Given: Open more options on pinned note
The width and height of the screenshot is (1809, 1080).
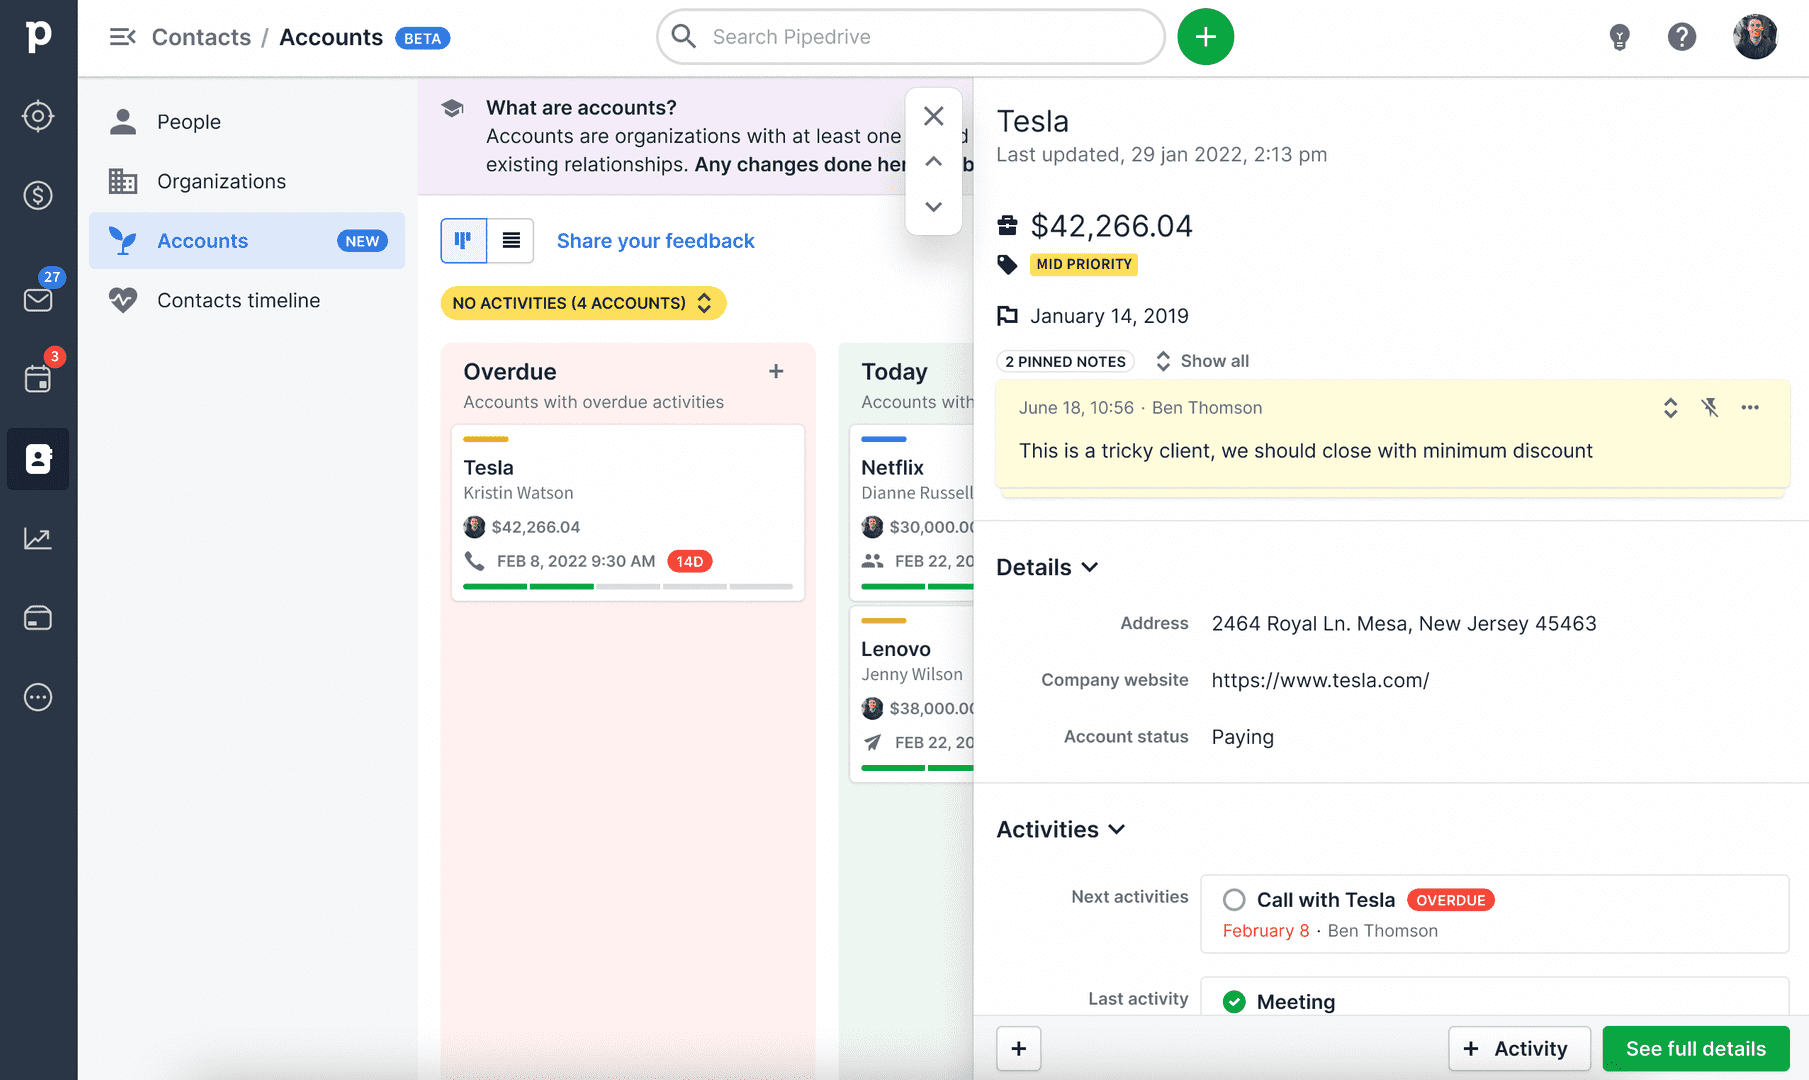Looking at the screenshot, I should [x=1750, y=407].
